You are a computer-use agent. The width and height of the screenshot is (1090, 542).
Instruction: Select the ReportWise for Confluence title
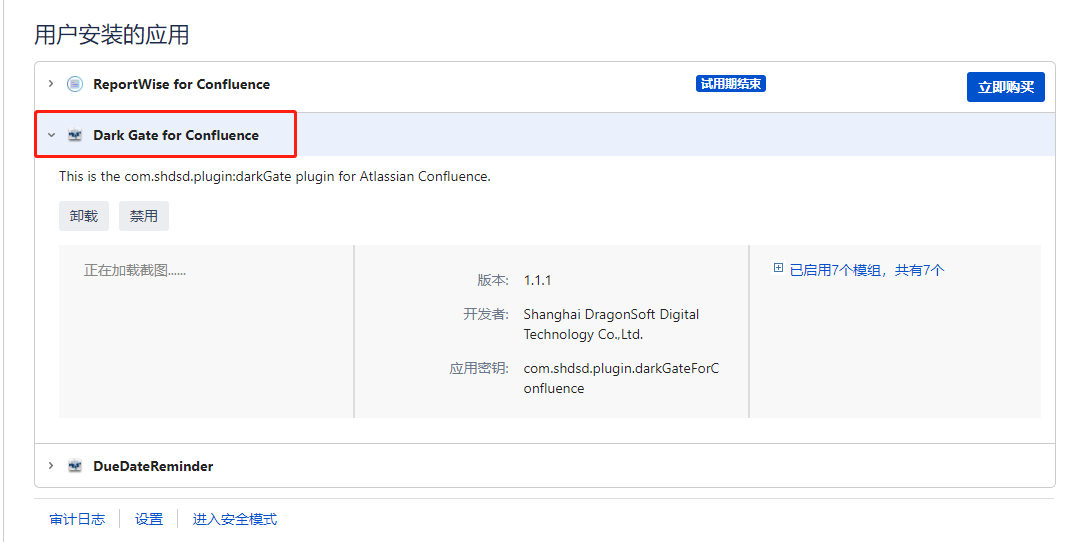(x=181, y=84)
